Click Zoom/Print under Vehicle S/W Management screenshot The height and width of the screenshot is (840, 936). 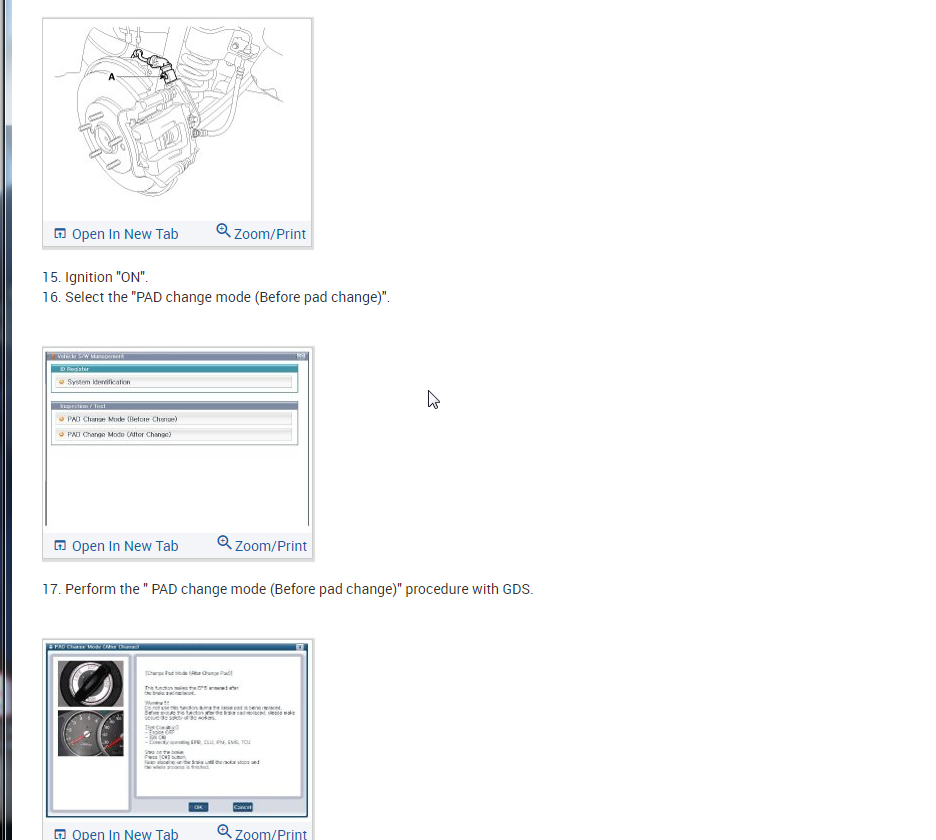tap(271, 546)
